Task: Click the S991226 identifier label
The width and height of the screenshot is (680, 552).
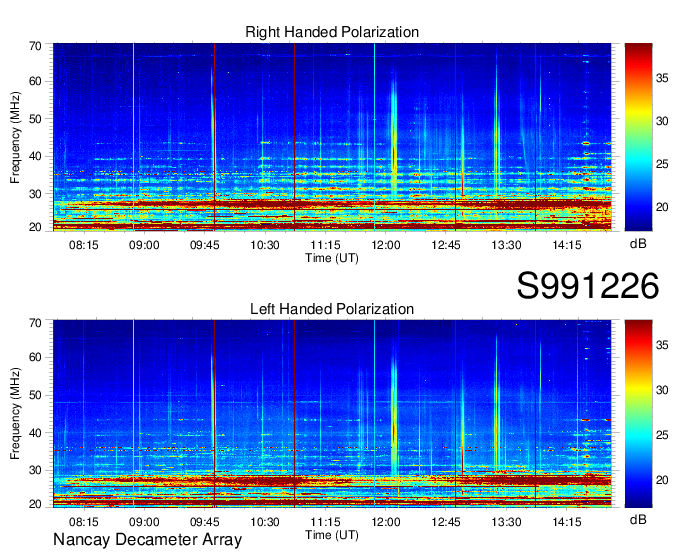Action: (588, 286)
